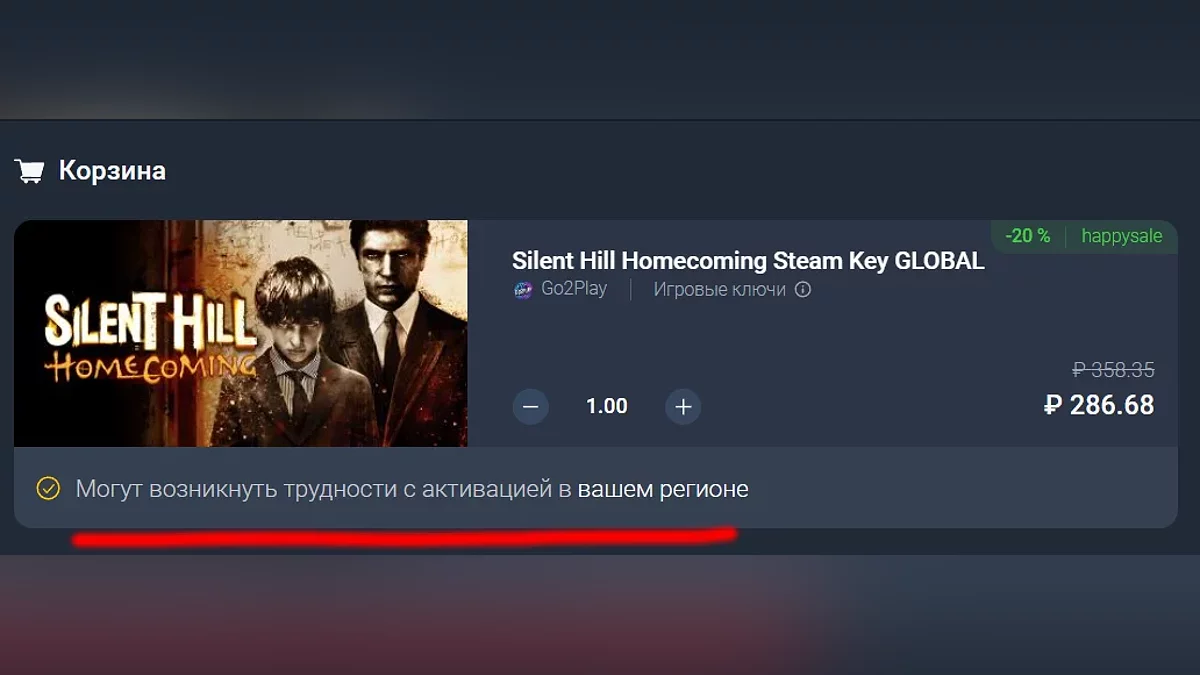Click the -20 % discount badge
Viewport: 1200px width, 675px height.
click(x=1028, y=236)
